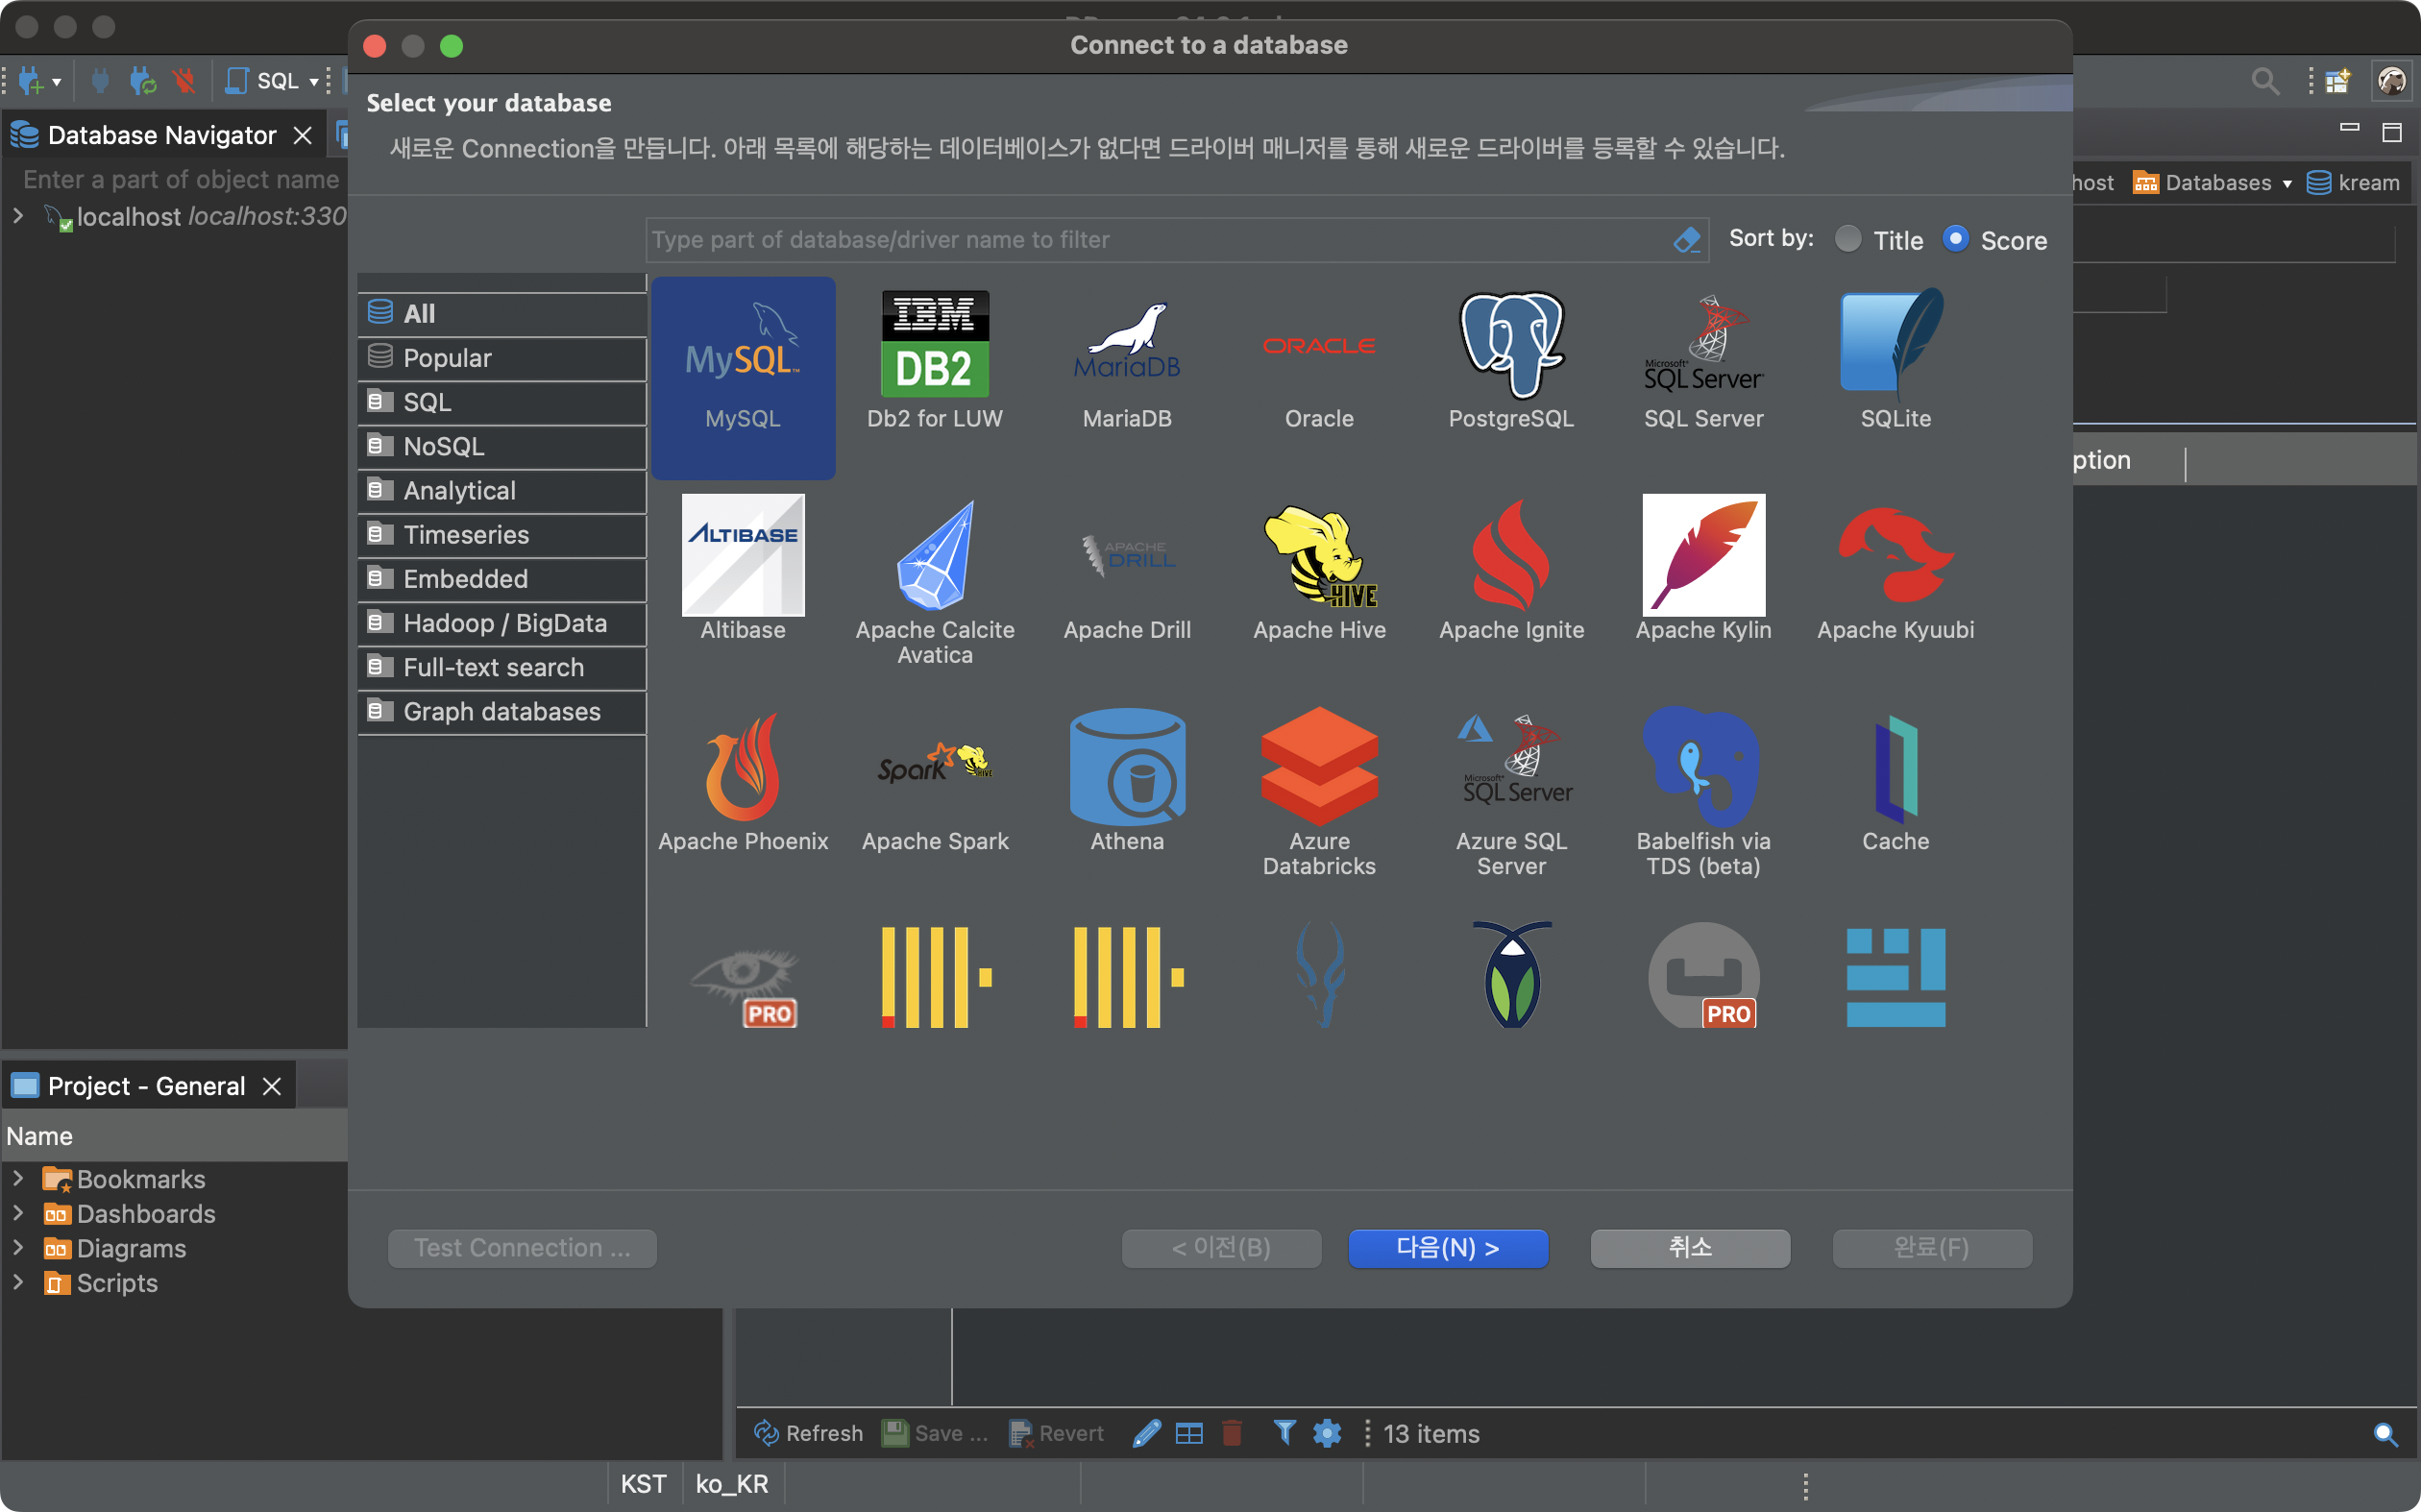Click kream database in breadcrumb
Screen dimensions: 2421x1512
click(2353, 183)
